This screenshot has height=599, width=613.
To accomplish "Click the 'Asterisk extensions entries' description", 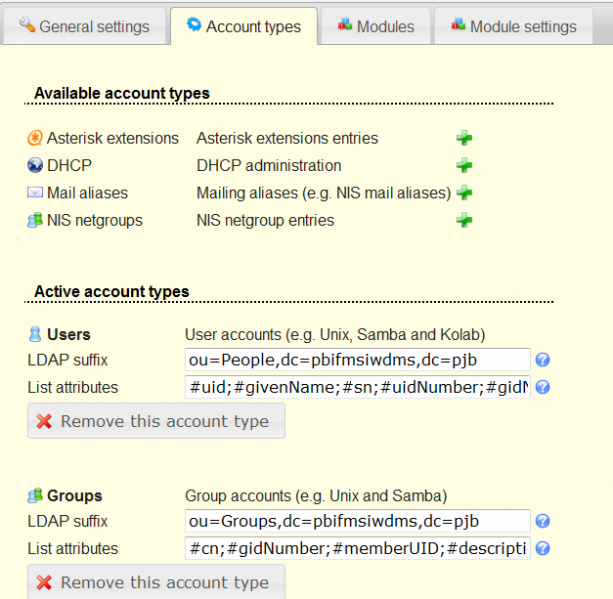I will [x=287, y=138].
